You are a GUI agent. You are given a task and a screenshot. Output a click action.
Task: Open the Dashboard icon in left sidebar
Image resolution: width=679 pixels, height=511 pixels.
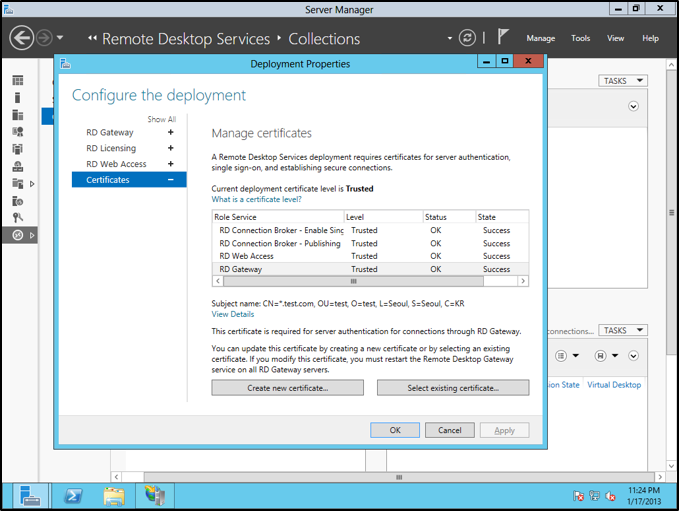tap(17, 80)
